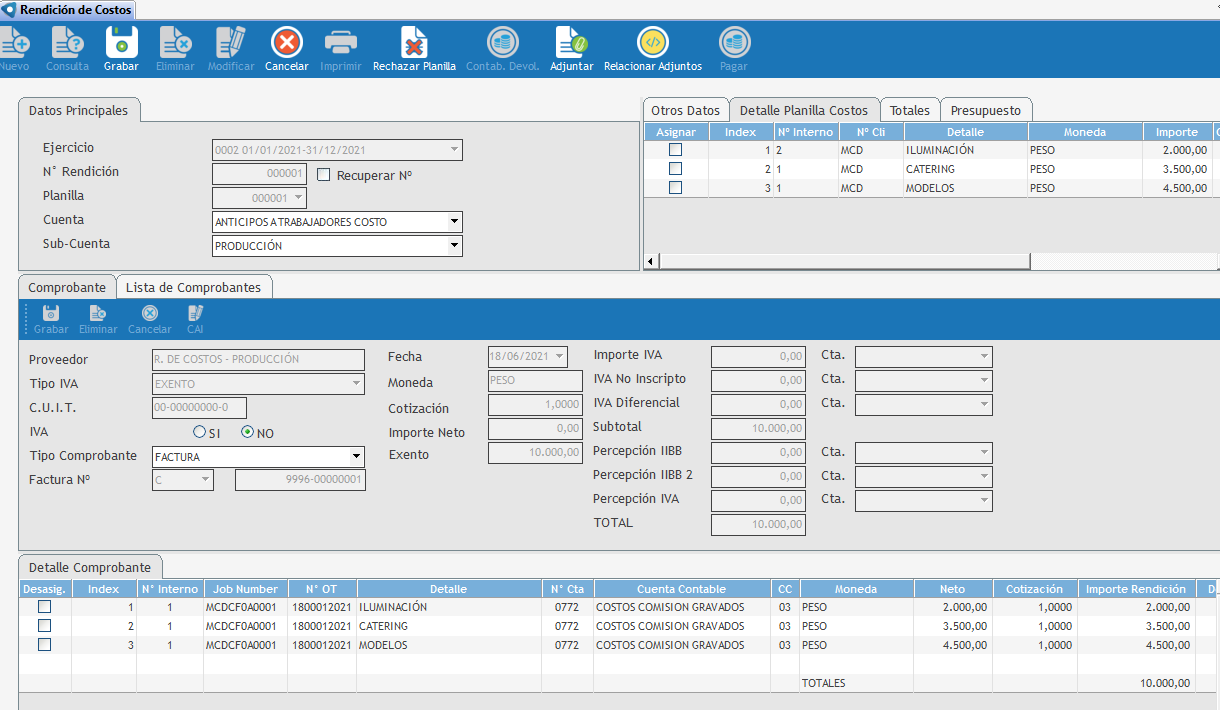Select the SI radio button for IVA
1220x710 pixels.
(x=200, y=433)
